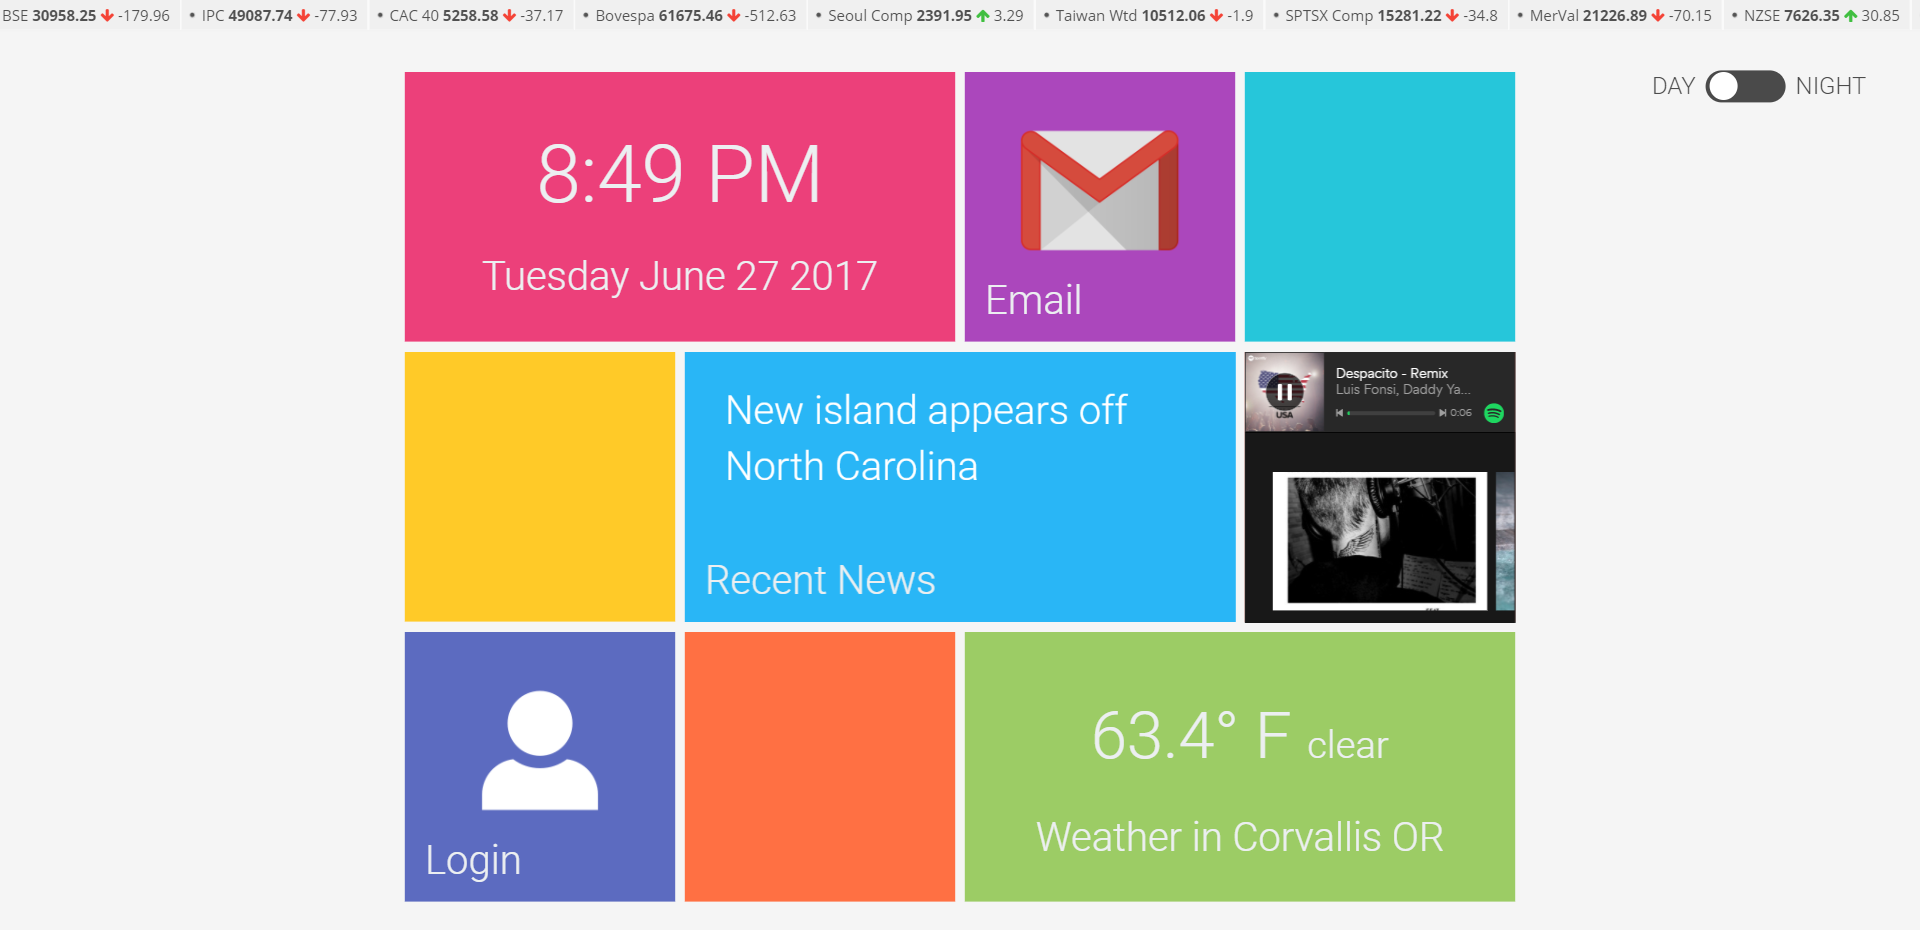1920x930 pixels.
Task: Skip to previous track in Spotify widget
Action: tap(1339, 413)
